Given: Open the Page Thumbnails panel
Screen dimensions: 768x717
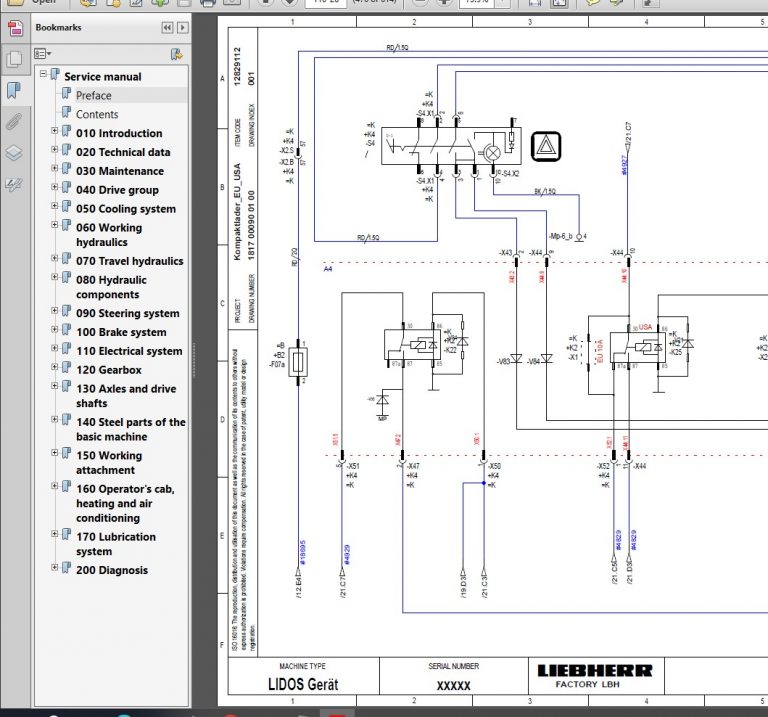Looking at the screenshot, I should (x=13, y=59).
